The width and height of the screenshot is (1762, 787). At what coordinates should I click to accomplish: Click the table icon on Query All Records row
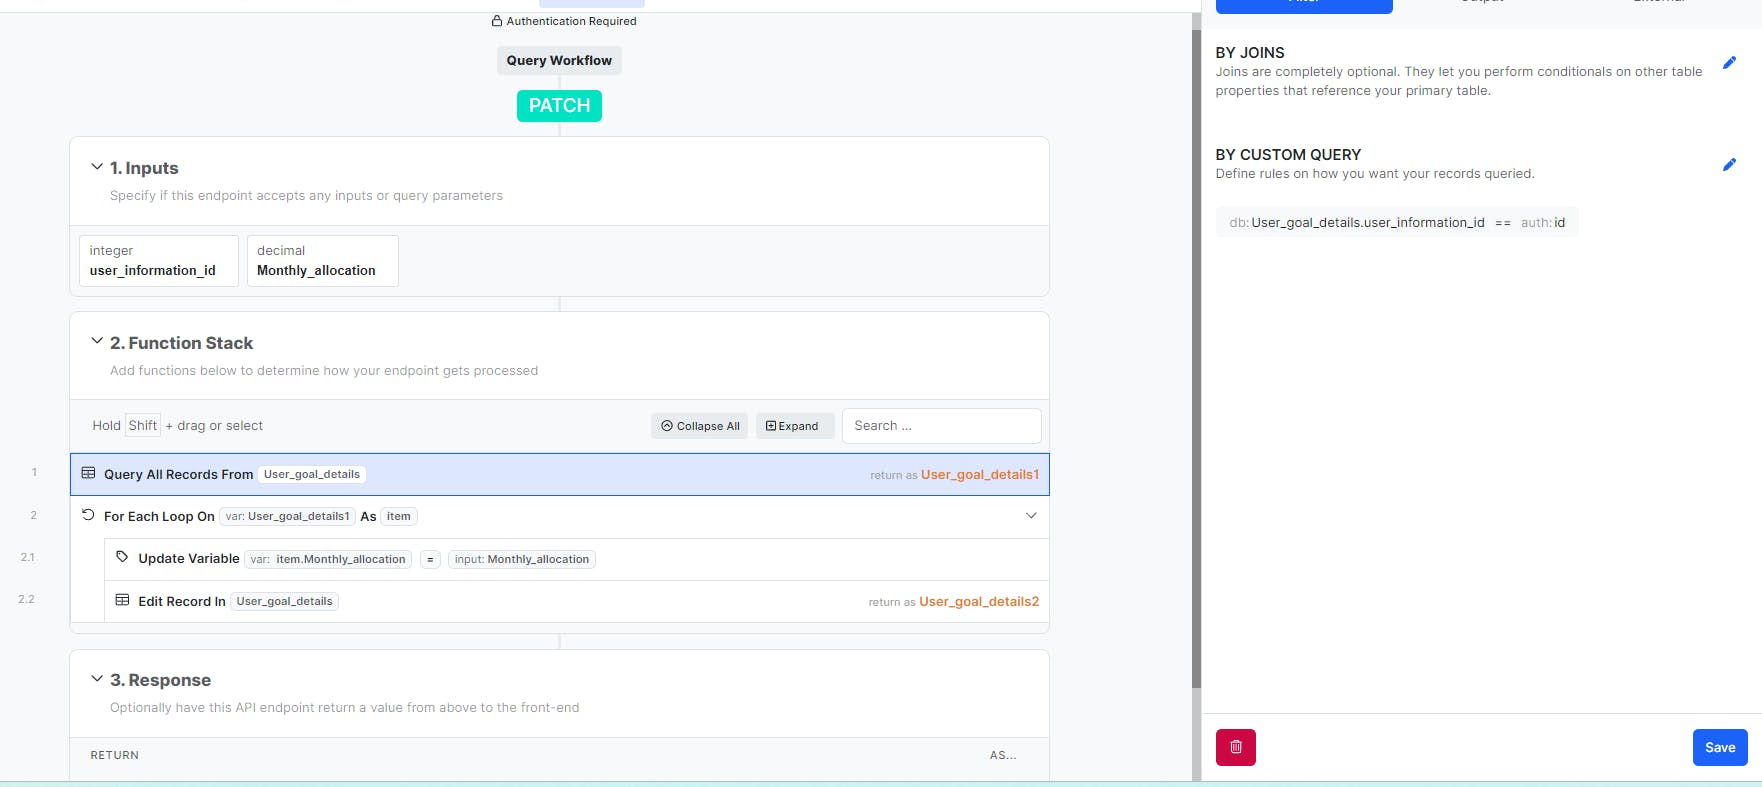[x=88, y=473]
